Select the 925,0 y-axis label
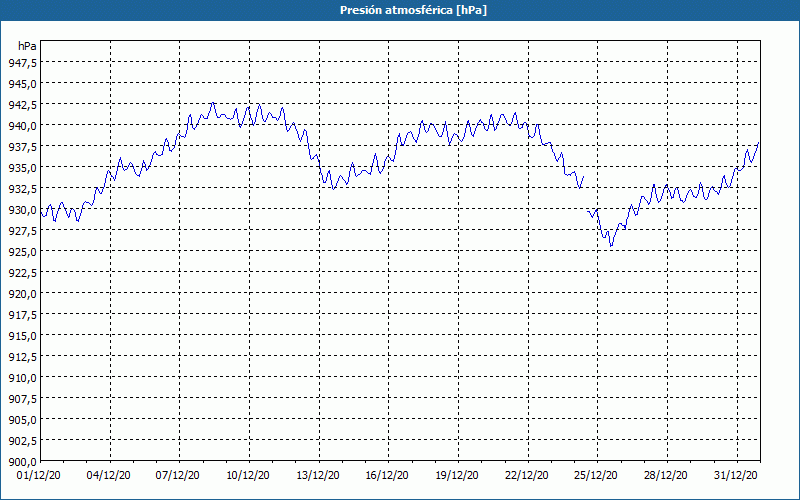The width and height of the screenshot is (800, 500). (x=22, y=252)
